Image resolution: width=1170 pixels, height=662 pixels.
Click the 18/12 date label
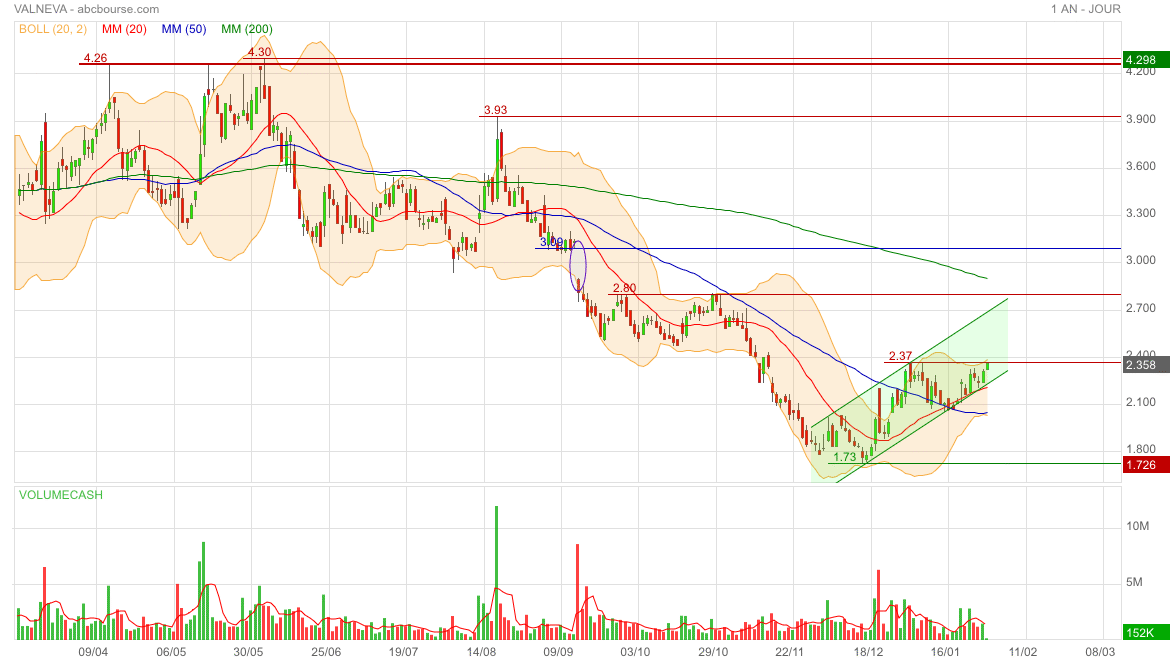(868, 652)
